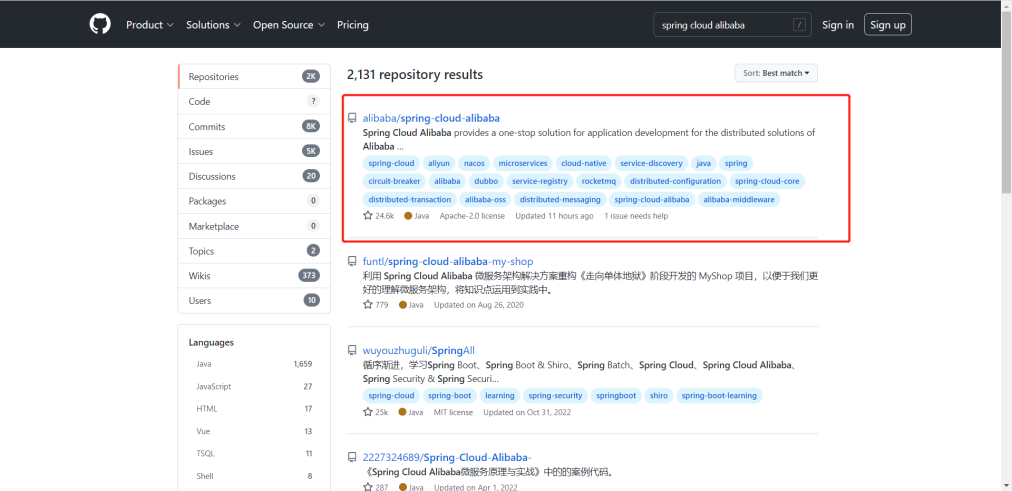This screenshot has height=491, width=1012.
Task: Click the learning topic tag
Action: pyautogui.click(x=500, y=396)
